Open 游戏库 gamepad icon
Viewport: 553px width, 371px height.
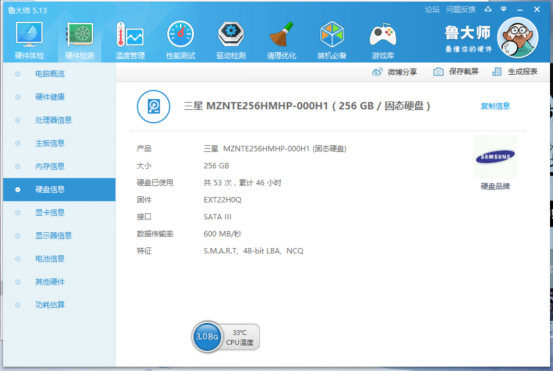coord(383,35)
